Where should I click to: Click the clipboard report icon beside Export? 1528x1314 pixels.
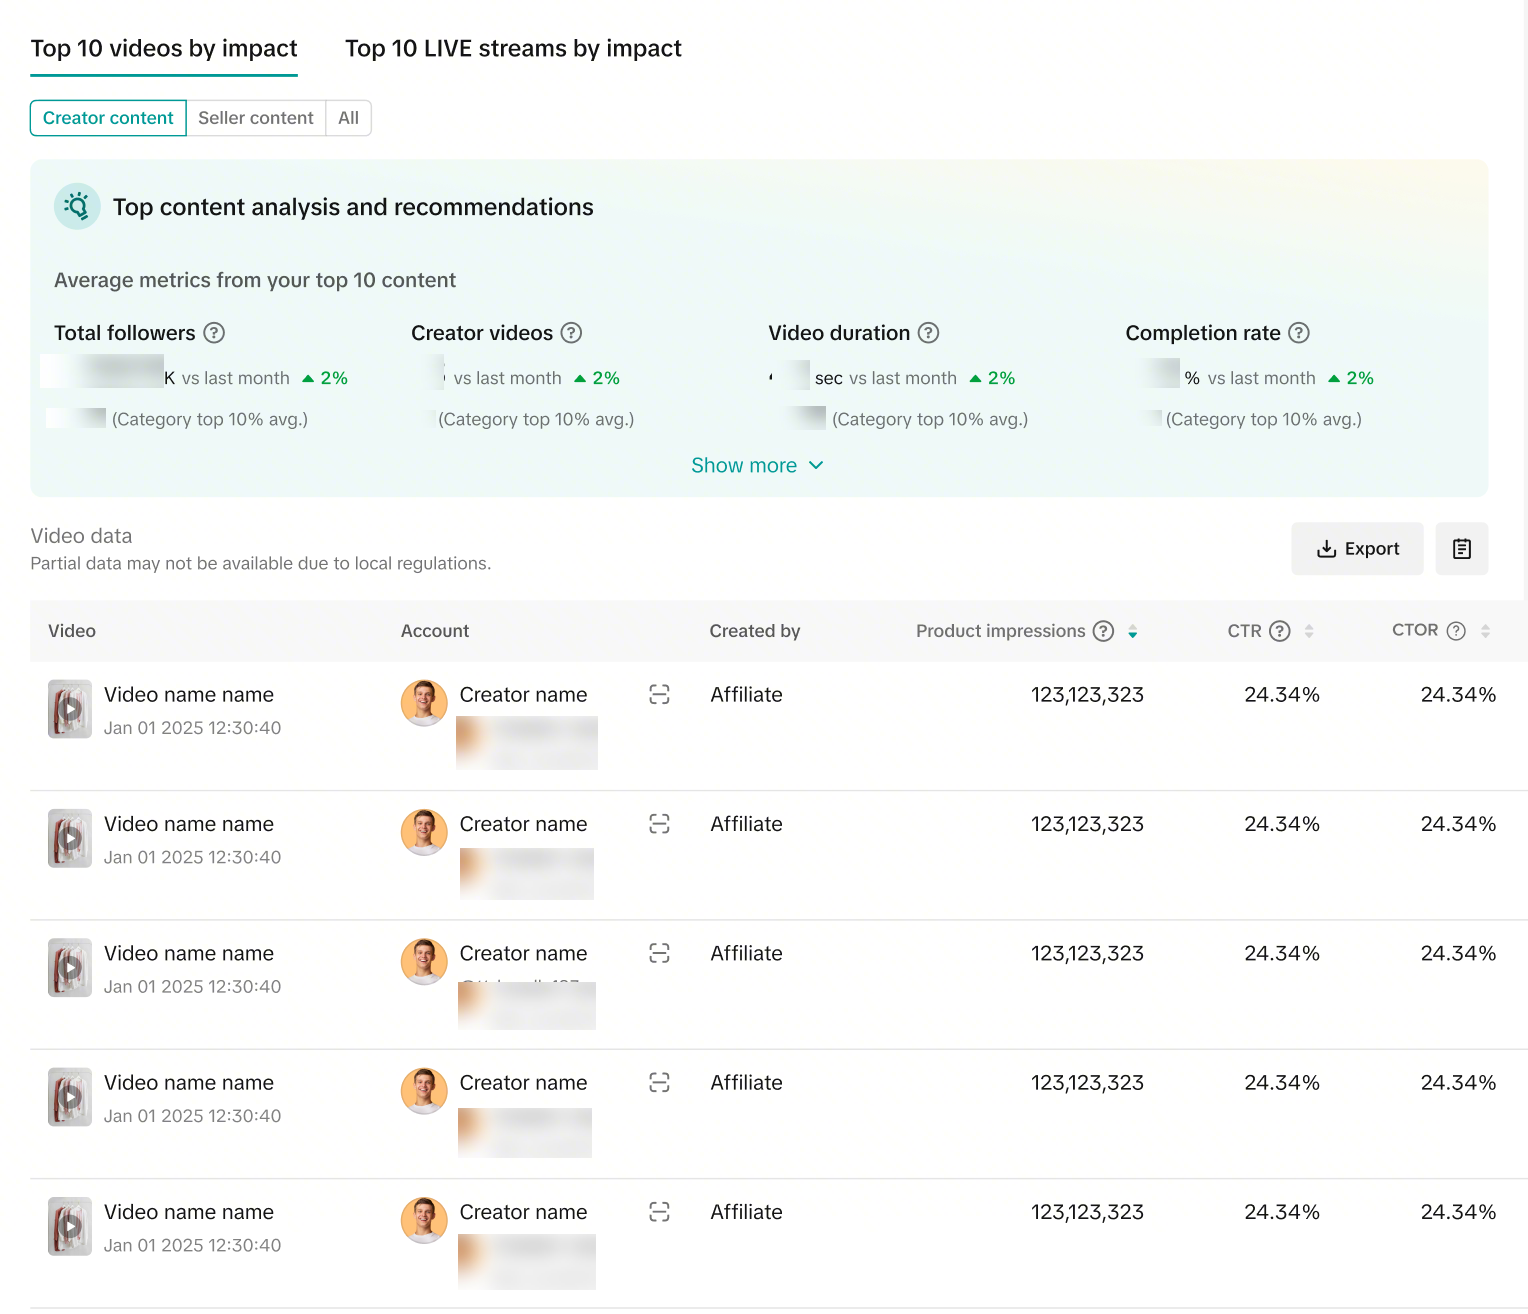1461,549
